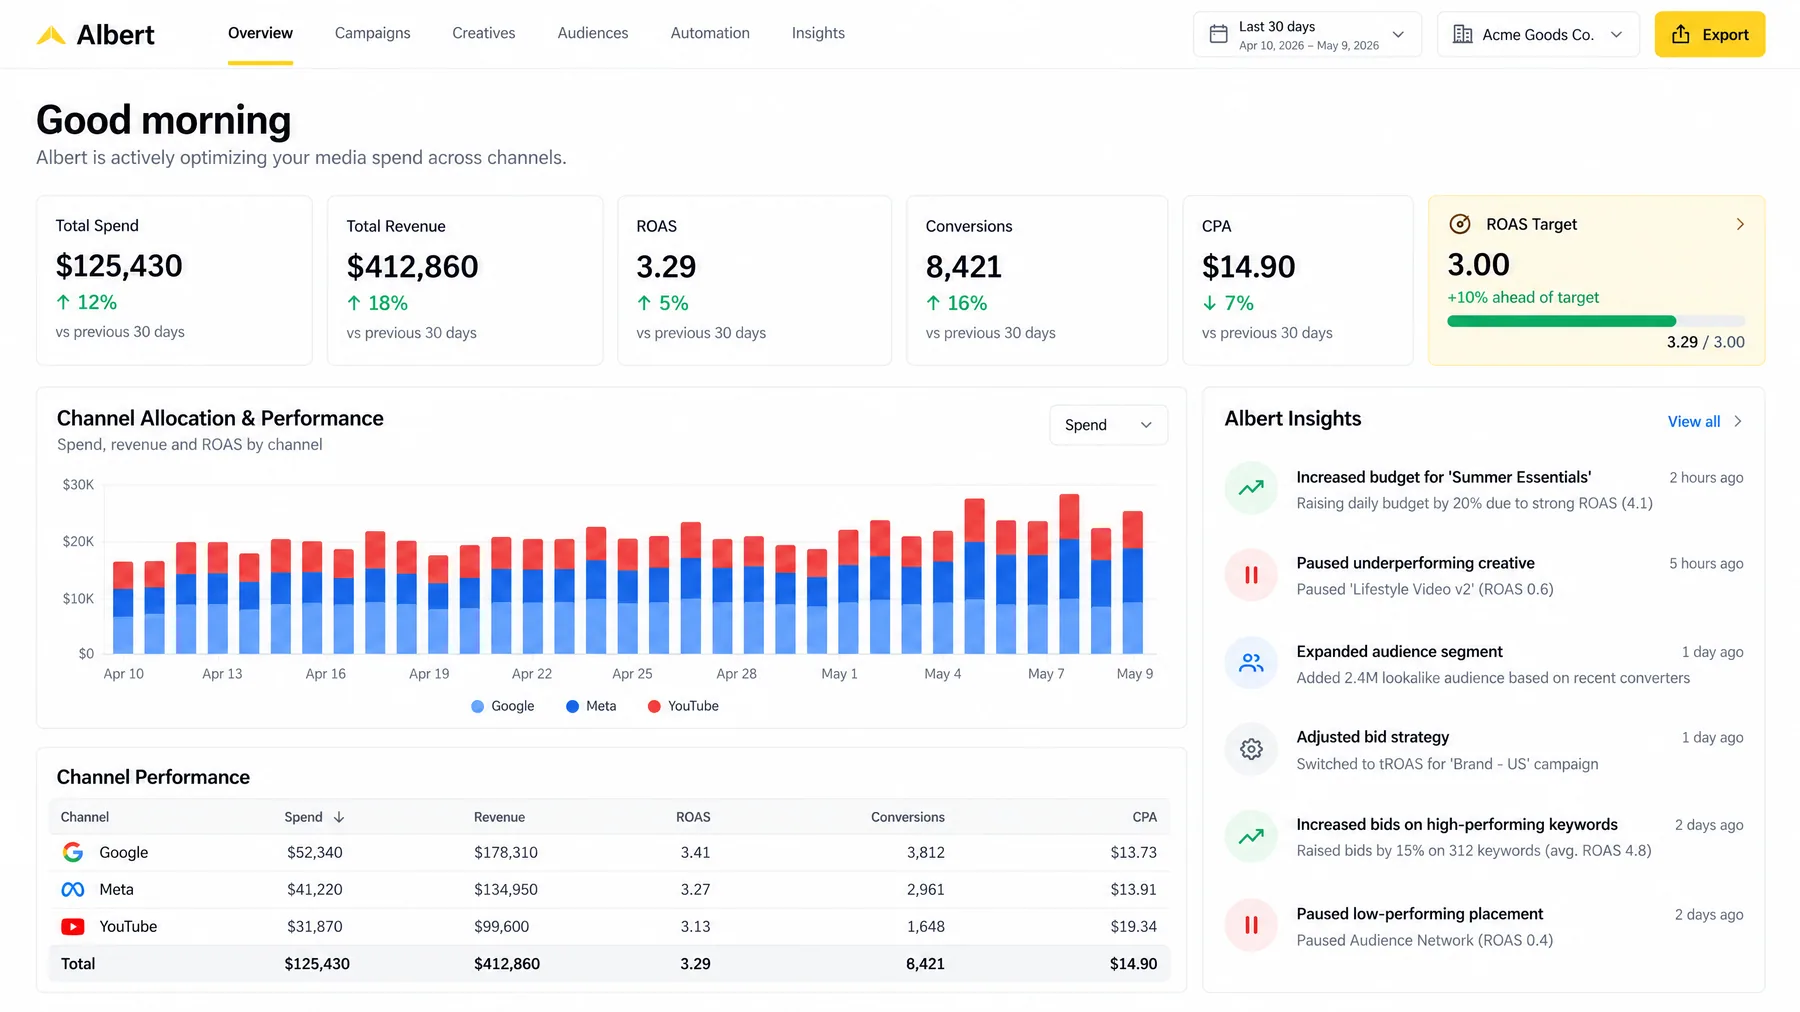Screen dimensions: 1800x1012
Task: Click the building icon beside Acme Goods Co.
Action: point(1462,34)
